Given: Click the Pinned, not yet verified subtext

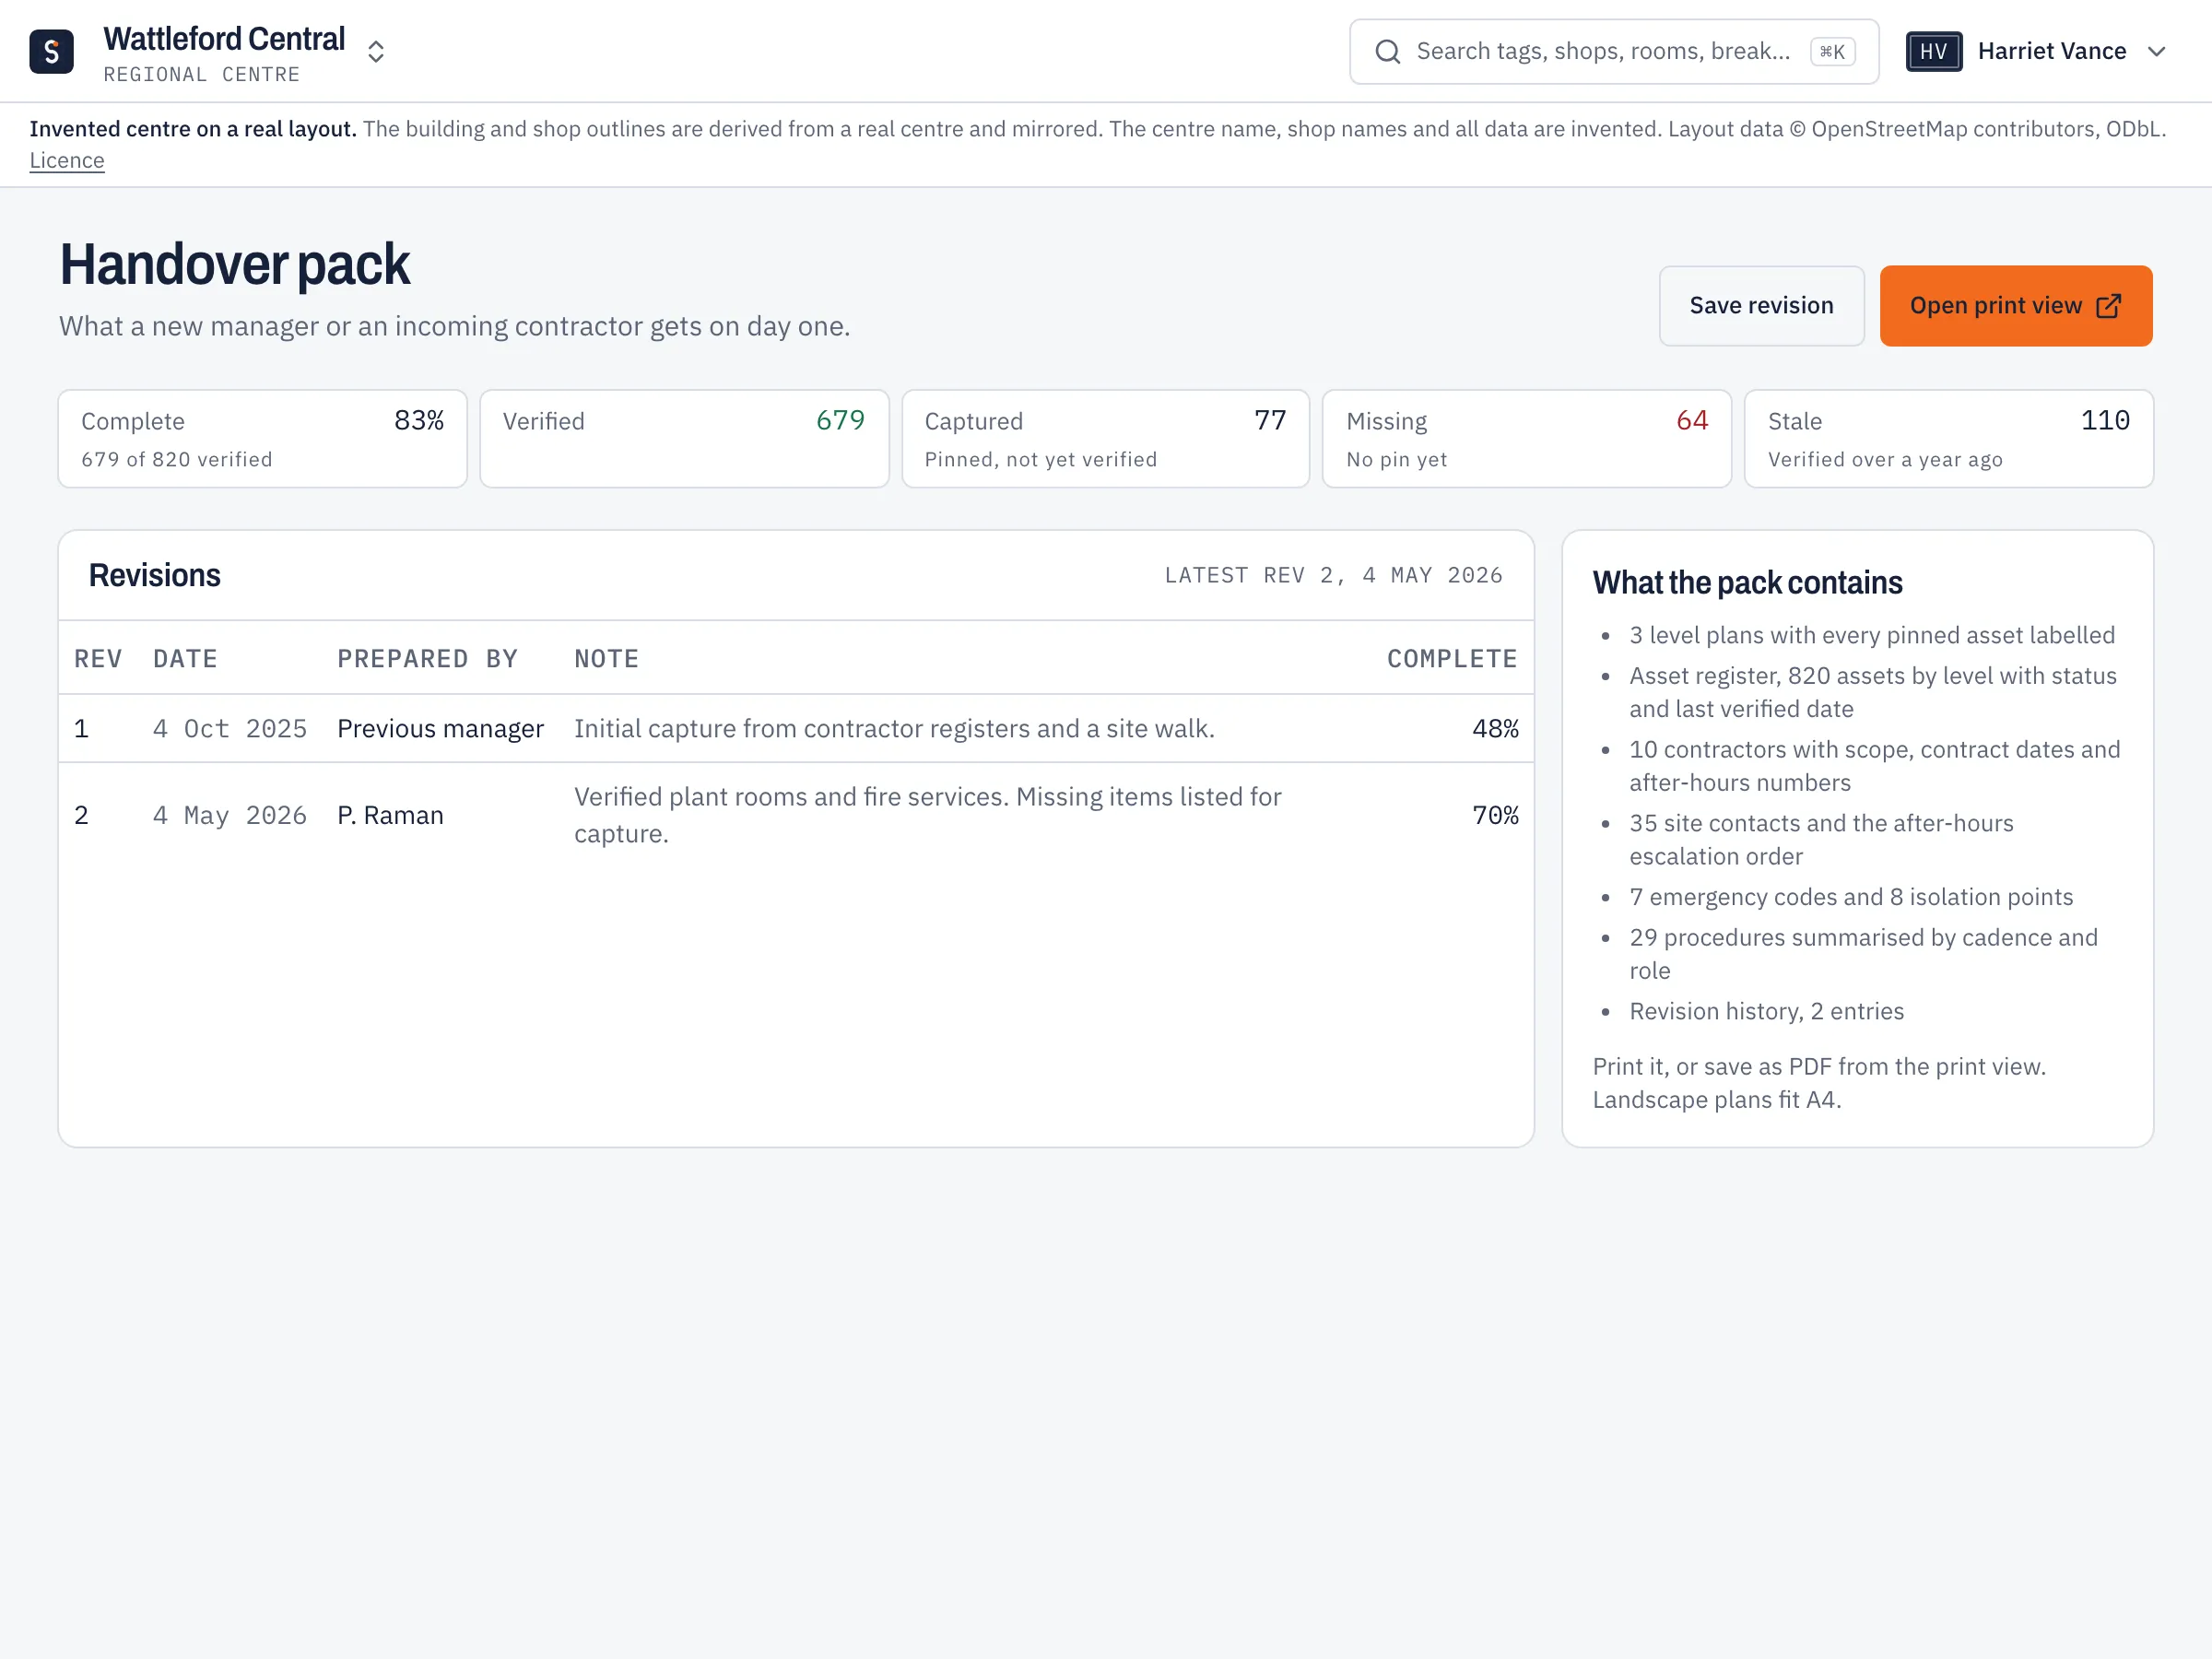Looking at the screenshot, I should 1041,460.
